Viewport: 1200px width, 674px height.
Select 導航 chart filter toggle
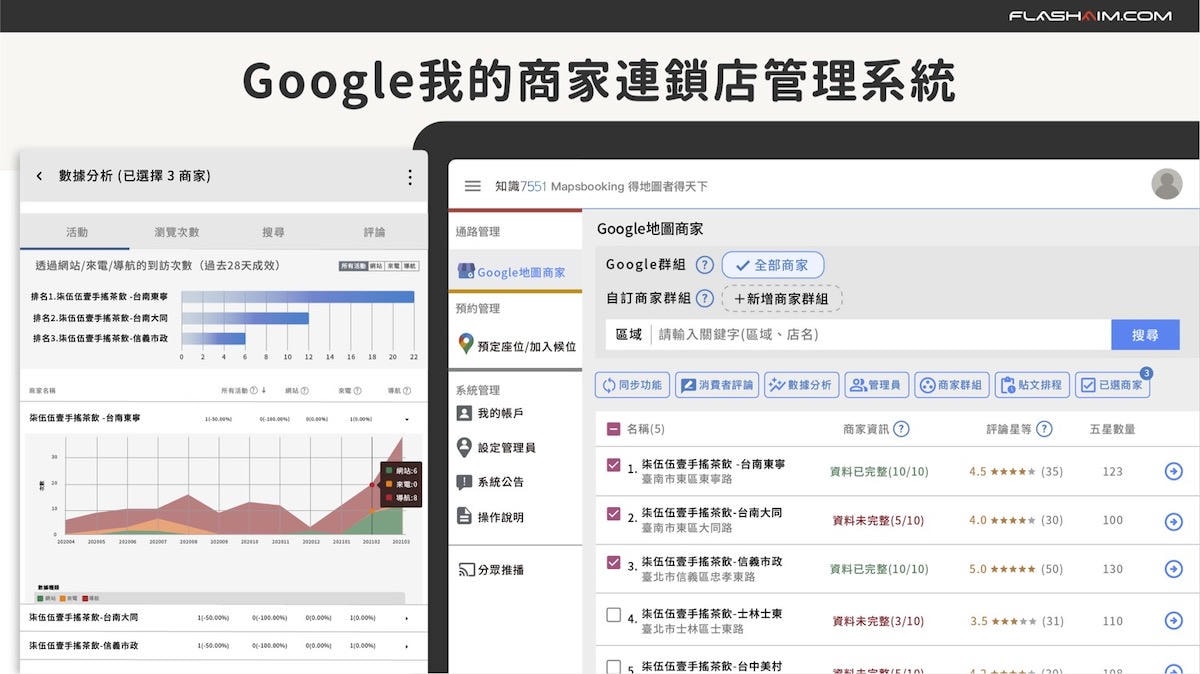(410, 266)
